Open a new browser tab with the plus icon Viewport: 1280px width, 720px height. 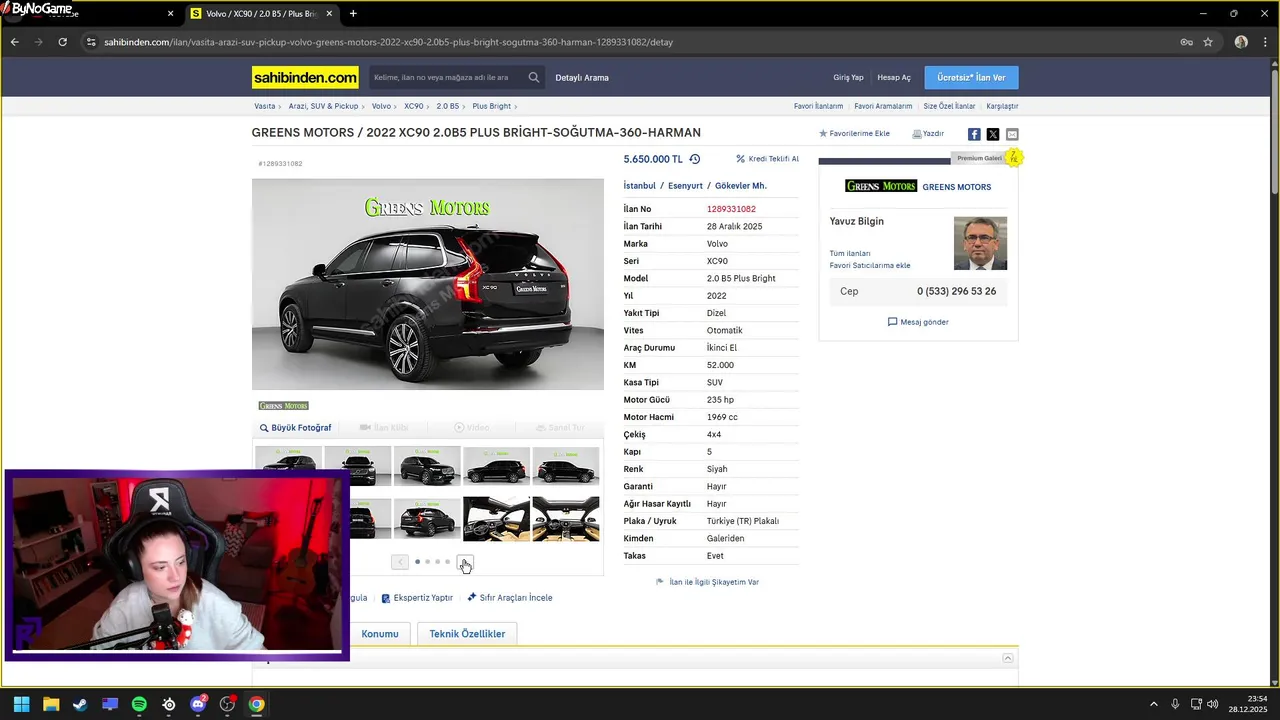click(353, 14)
